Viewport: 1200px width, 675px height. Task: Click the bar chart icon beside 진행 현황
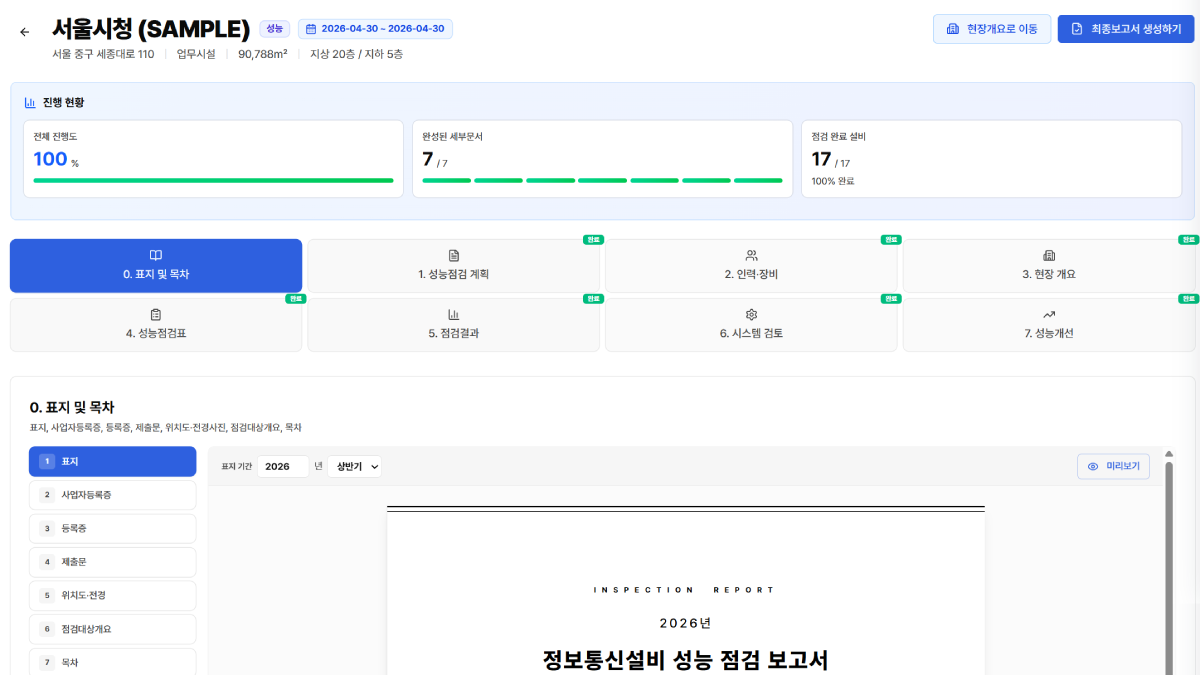(30, 102)
